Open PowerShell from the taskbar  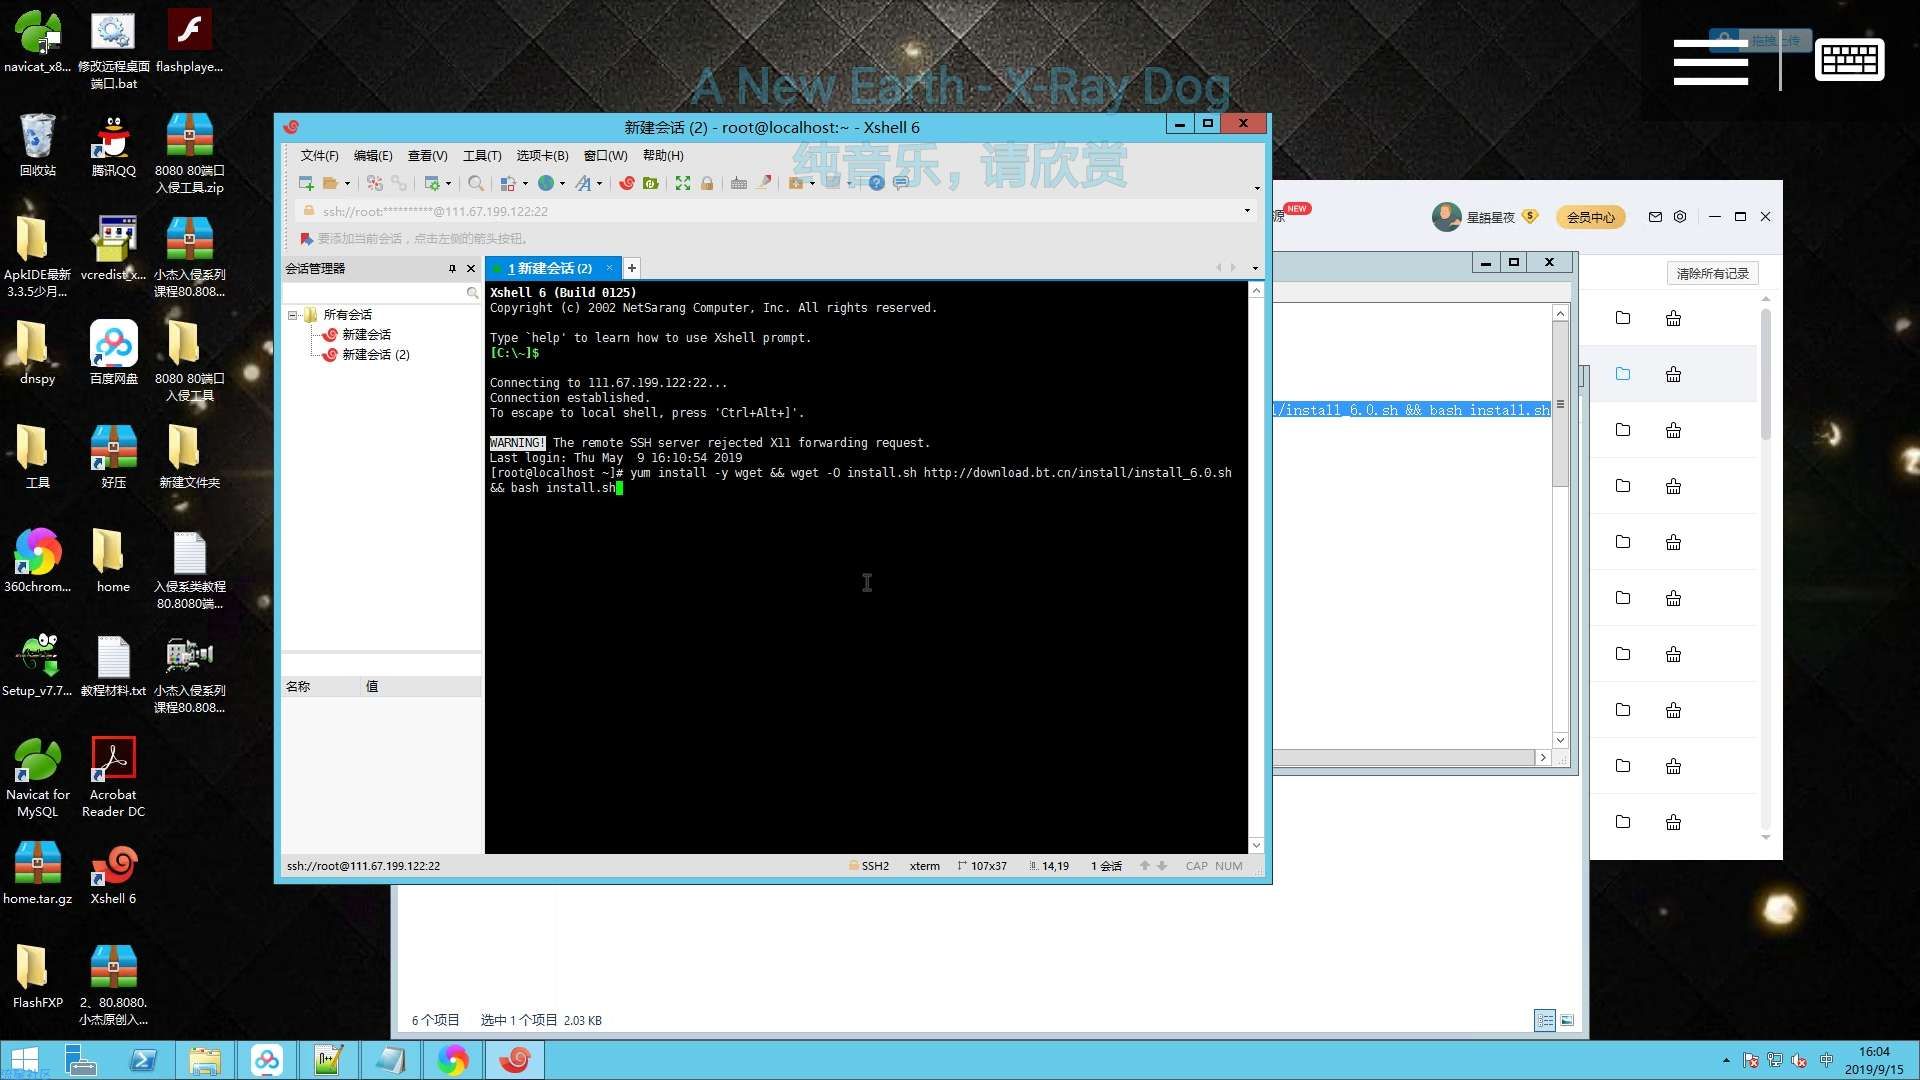pyautogui.click(x=143, y=1060)
